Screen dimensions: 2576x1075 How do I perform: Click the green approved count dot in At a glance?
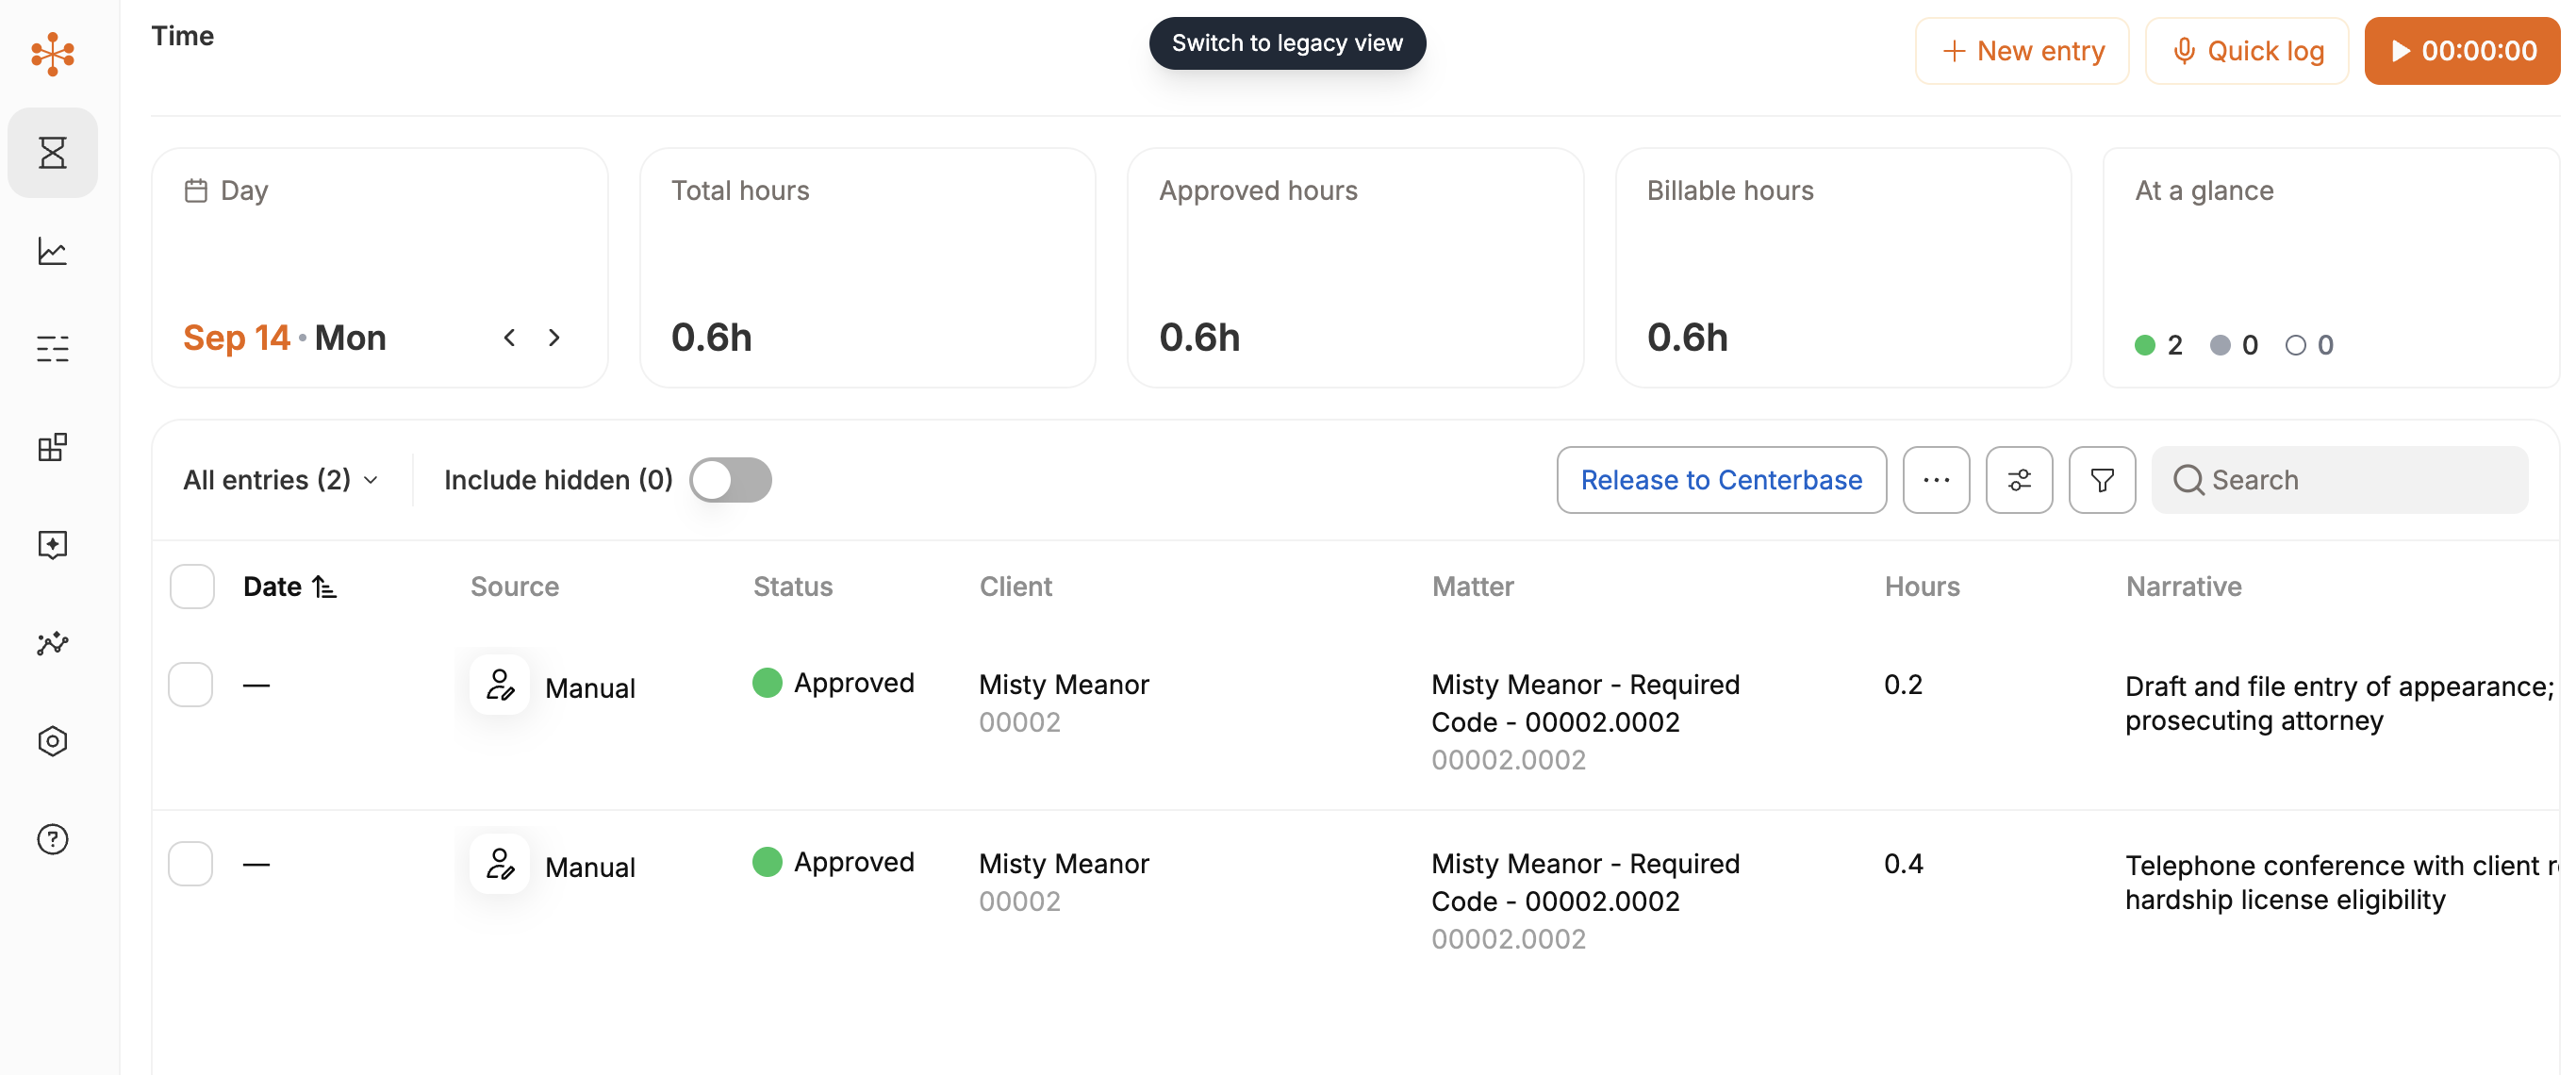pos(2144,345)
